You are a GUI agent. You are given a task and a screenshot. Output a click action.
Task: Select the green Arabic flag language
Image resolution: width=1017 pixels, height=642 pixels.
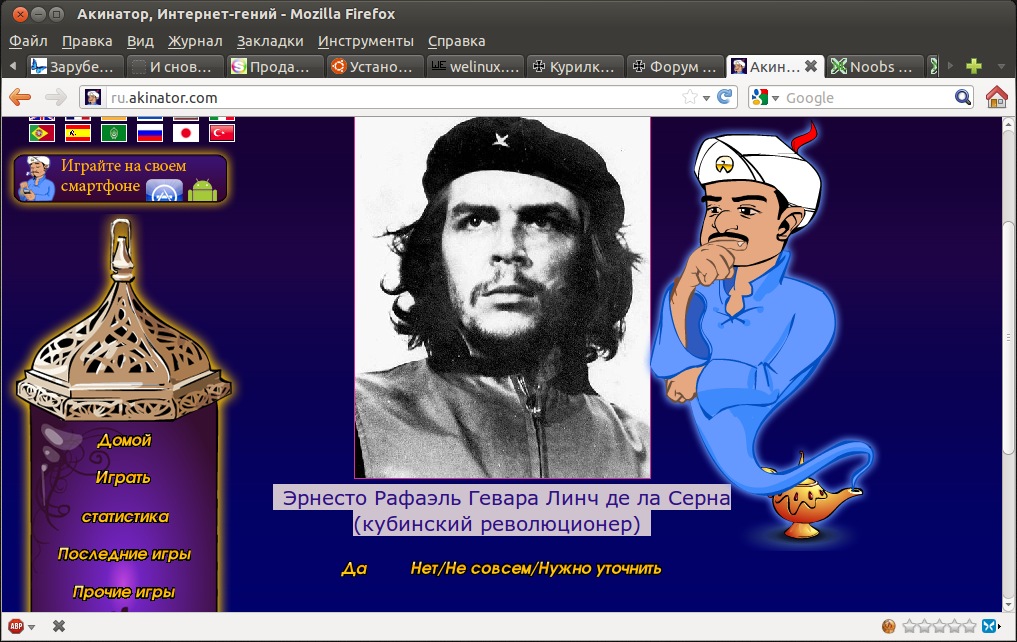pos(114,133)
